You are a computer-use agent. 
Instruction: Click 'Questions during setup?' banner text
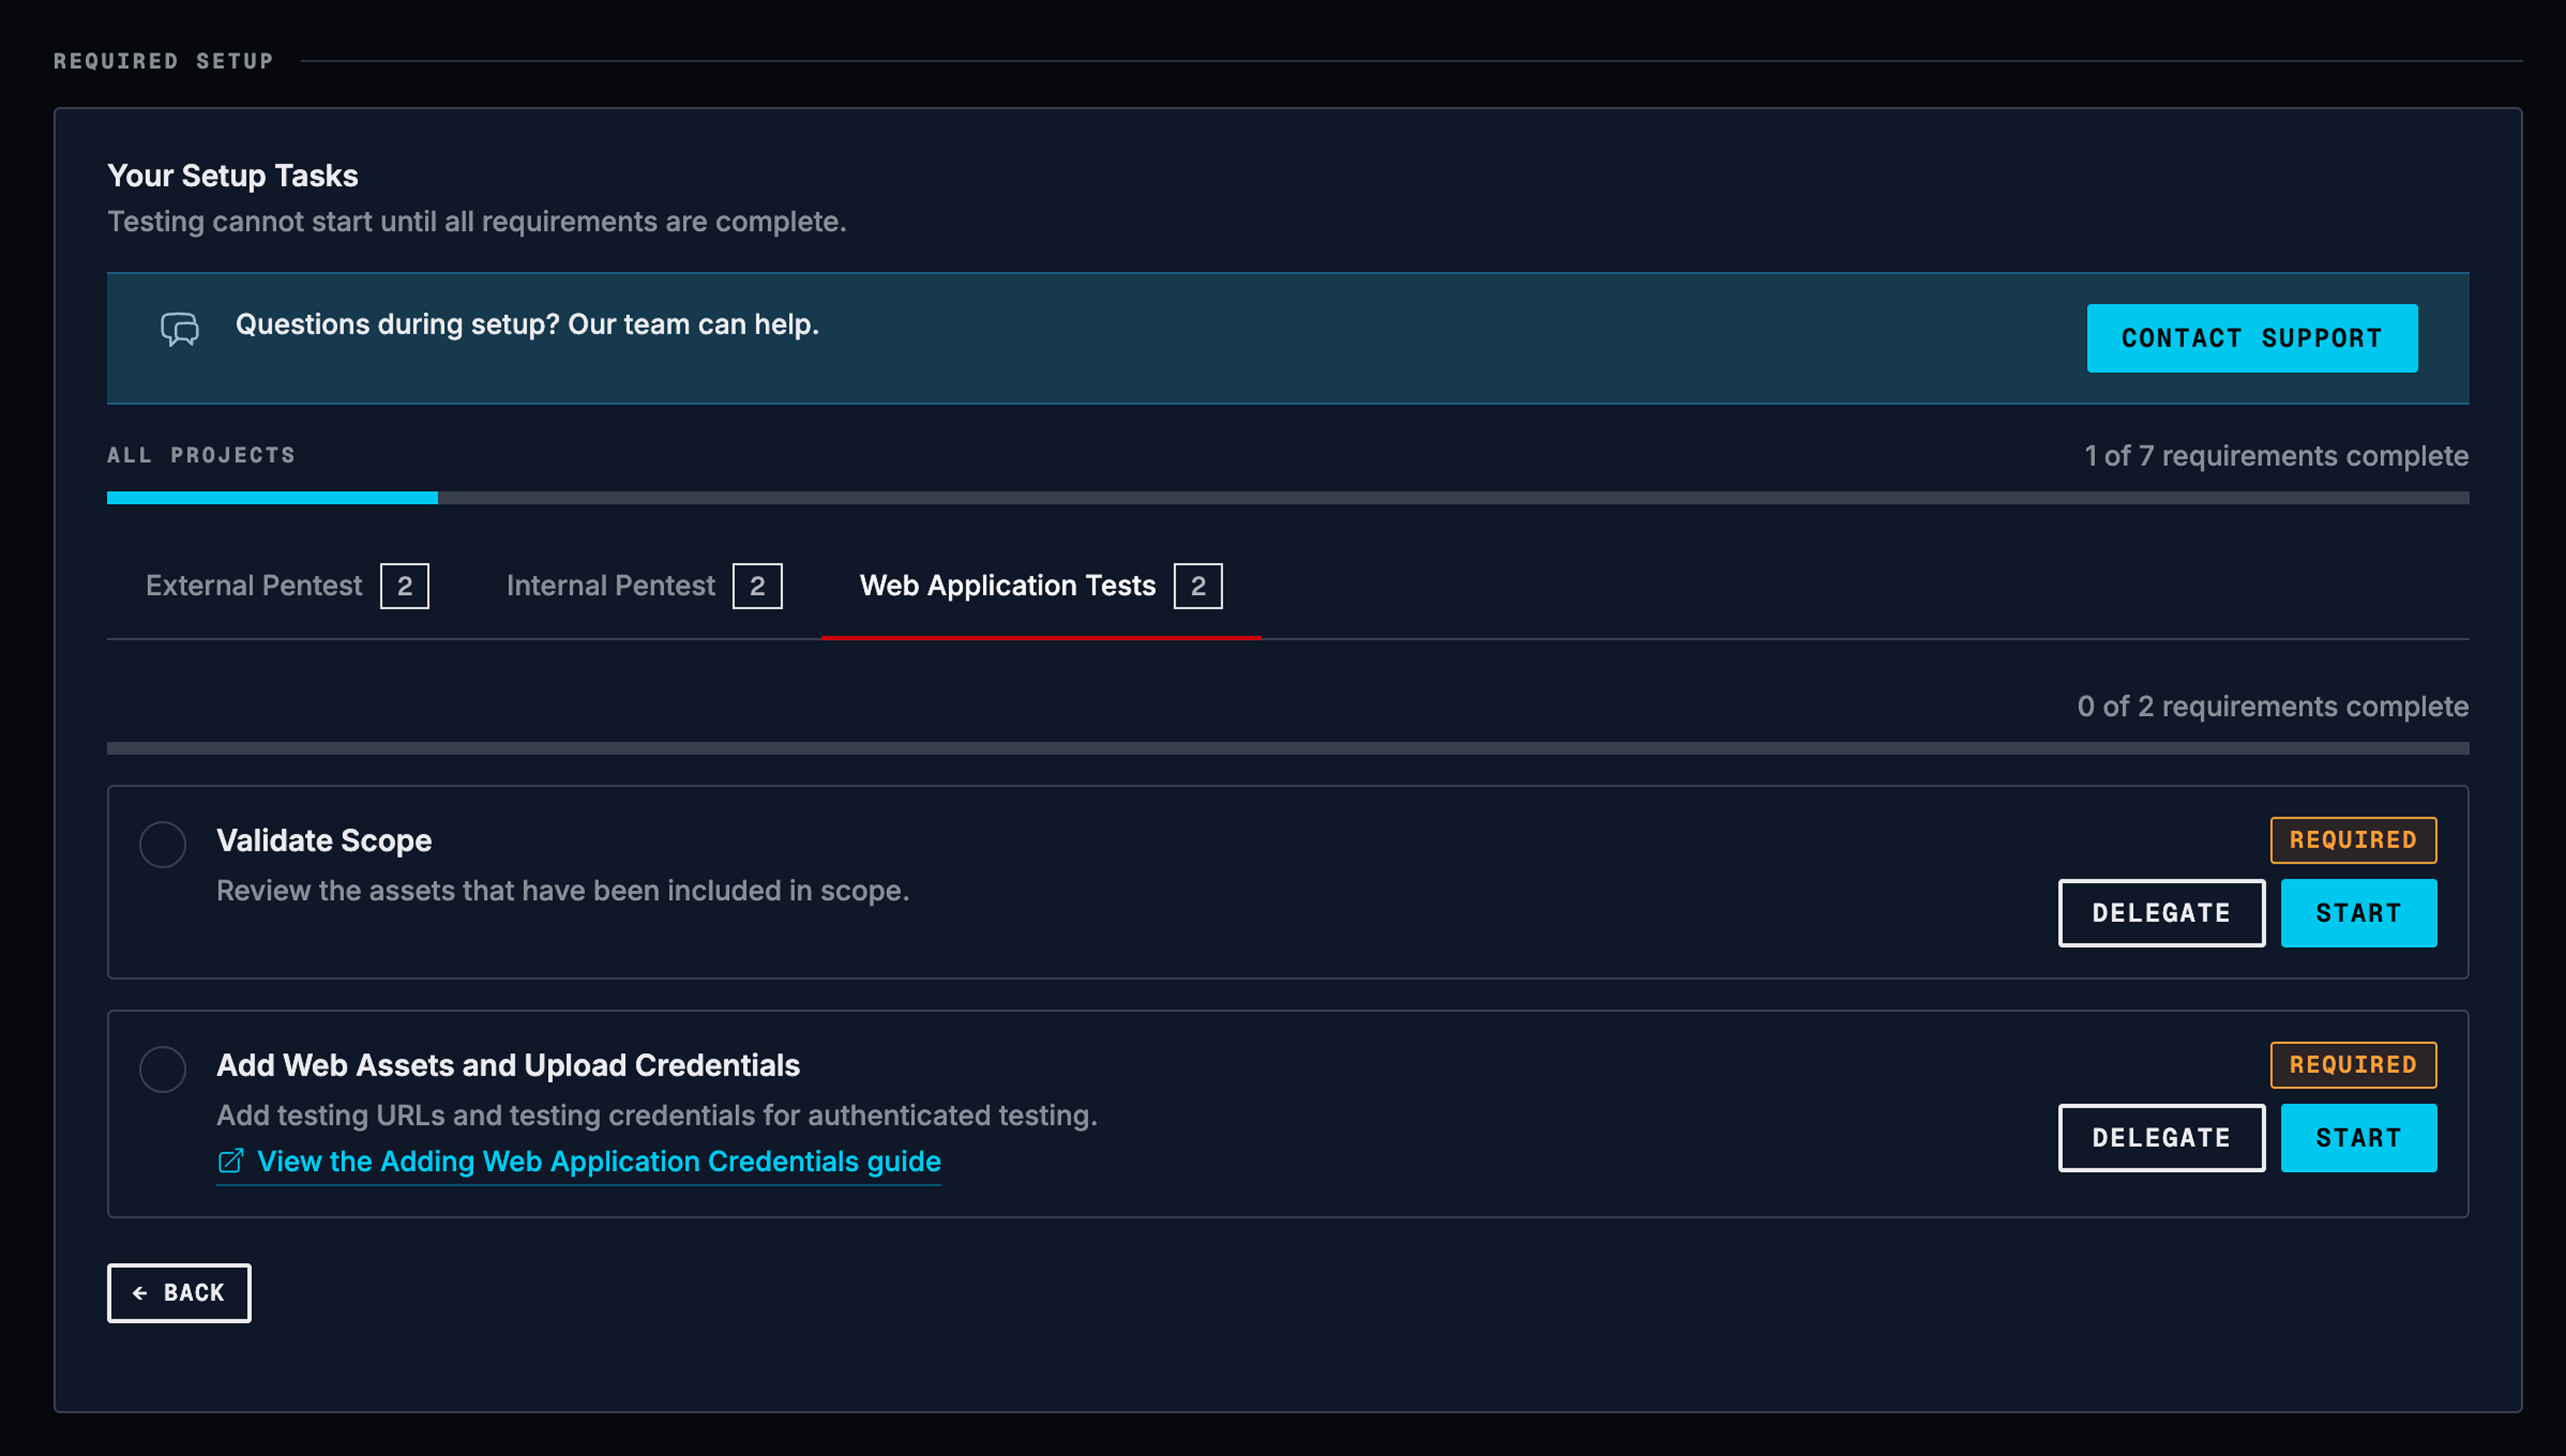tap(527, 325)
